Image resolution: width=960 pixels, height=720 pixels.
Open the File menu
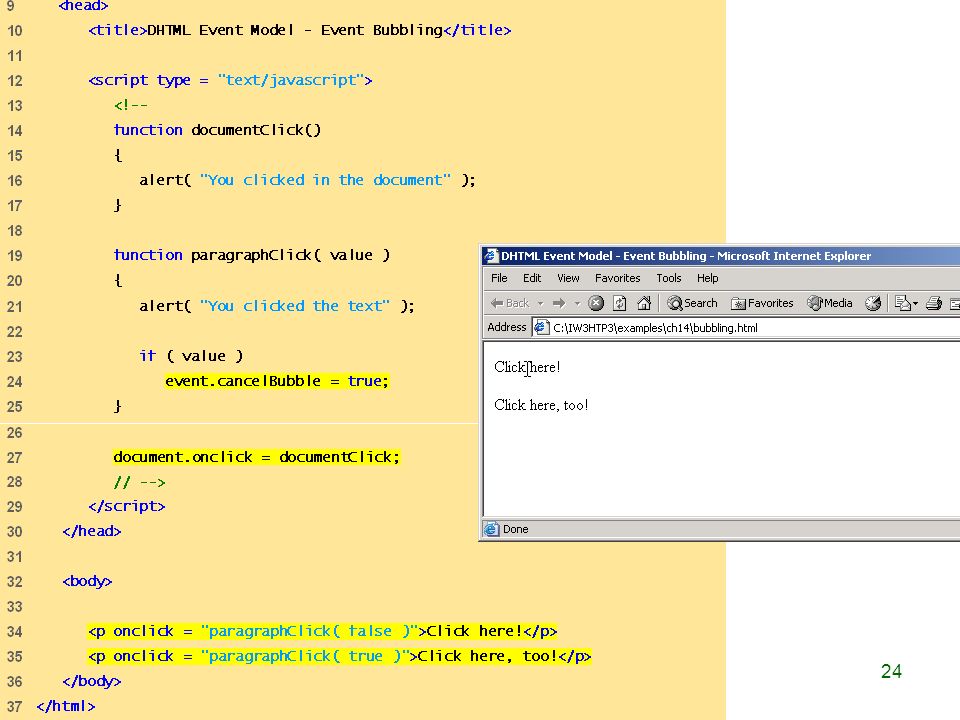pos(499,278)
